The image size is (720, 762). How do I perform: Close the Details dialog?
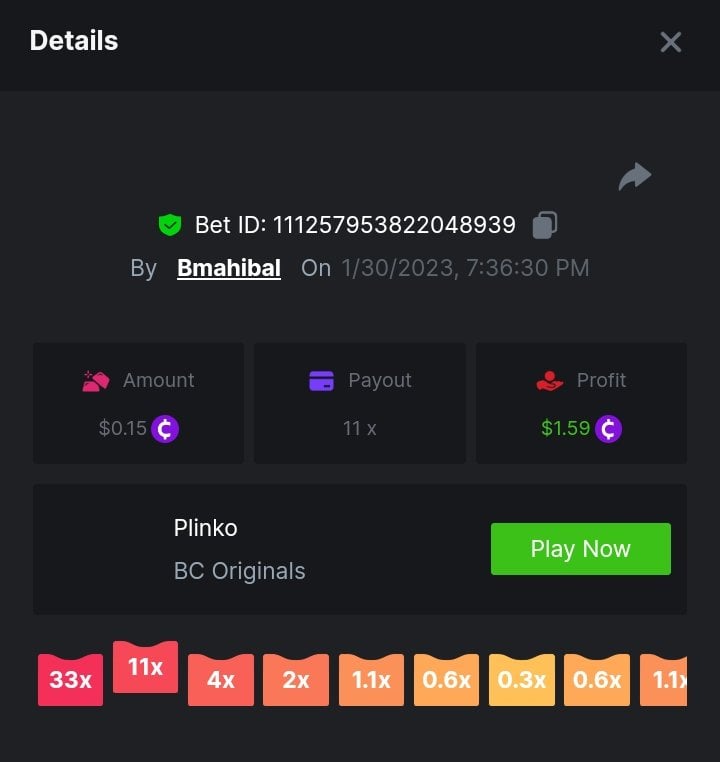[670, 42]
